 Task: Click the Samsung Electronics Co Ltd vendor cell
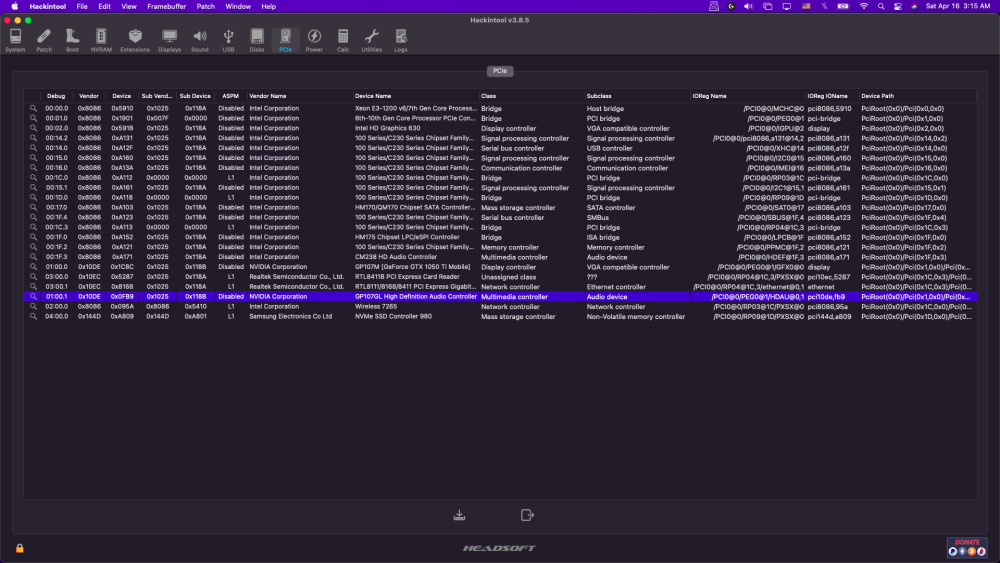pos(290,316)
